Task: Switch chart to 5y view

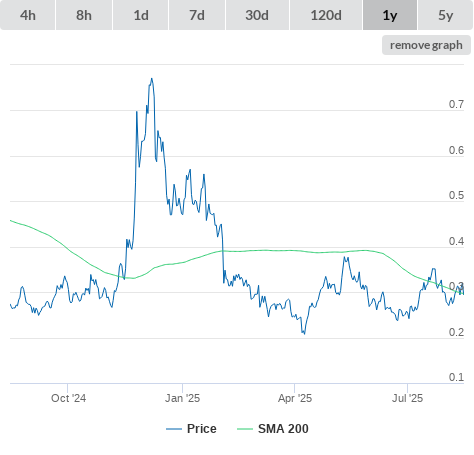Action: tap(445, 15)
